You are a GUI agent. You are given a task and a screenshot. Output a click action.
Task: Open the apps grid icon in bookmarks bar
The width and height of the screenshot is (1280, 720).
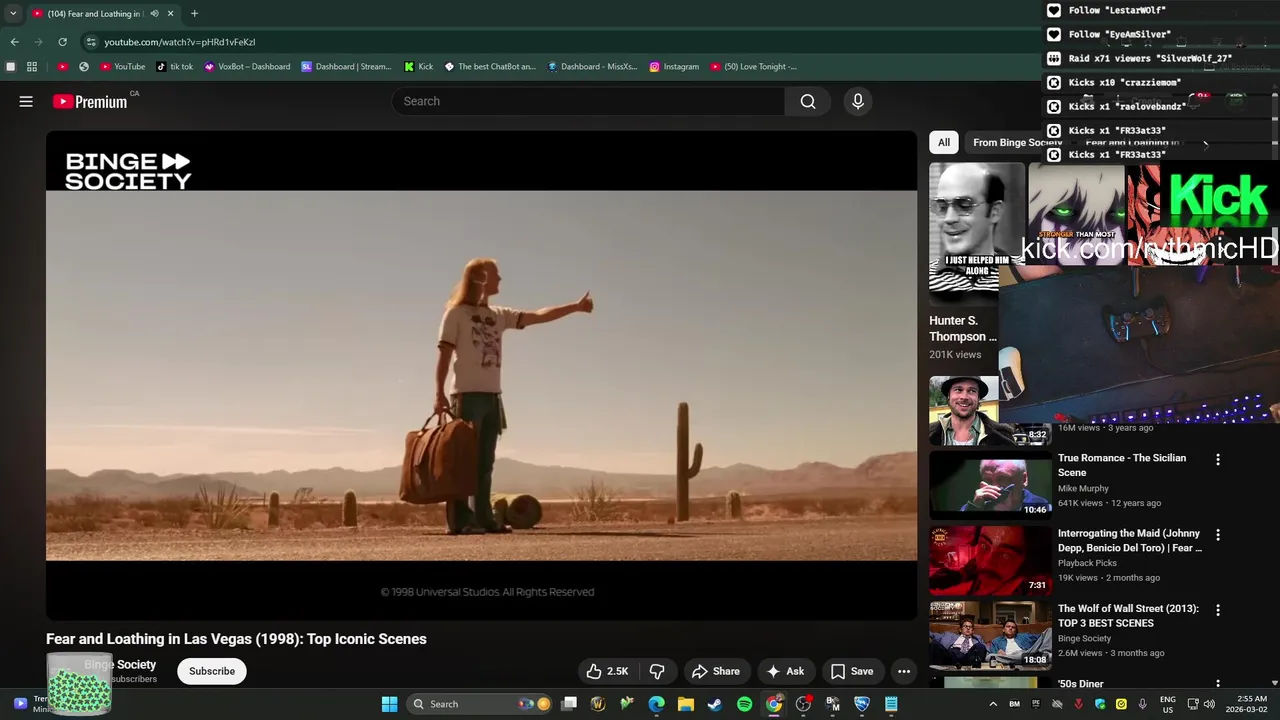(x=32, y=67)
